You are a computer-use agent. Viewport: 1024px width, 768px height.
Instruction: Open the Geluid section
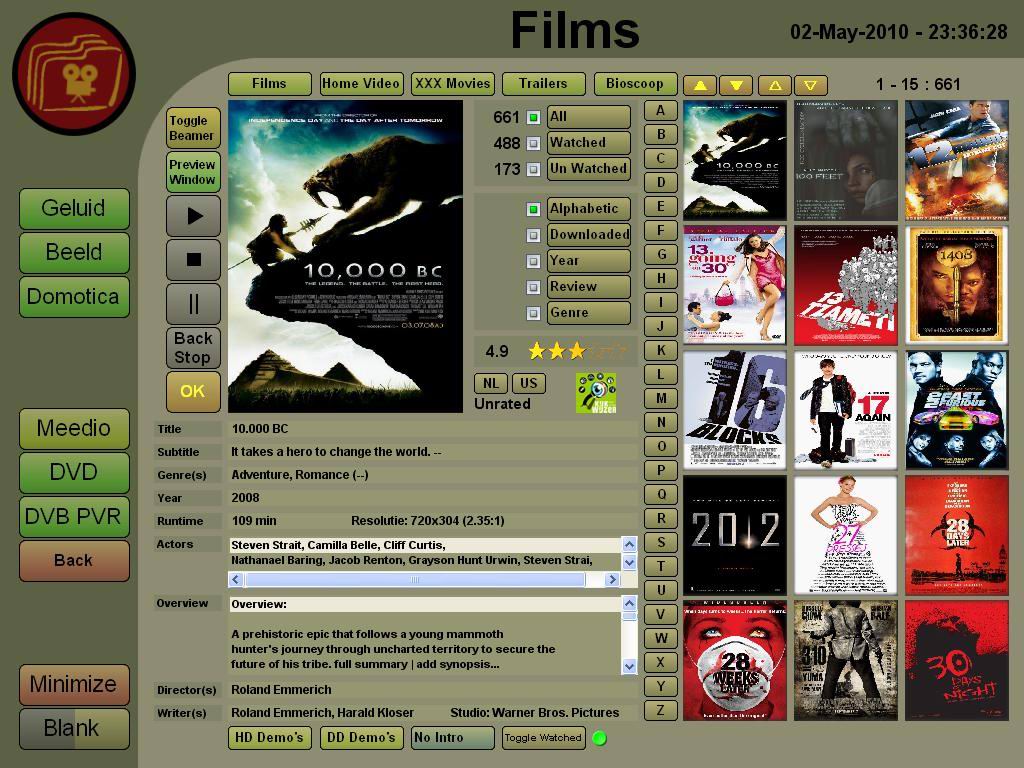click(x=74, y=209)
